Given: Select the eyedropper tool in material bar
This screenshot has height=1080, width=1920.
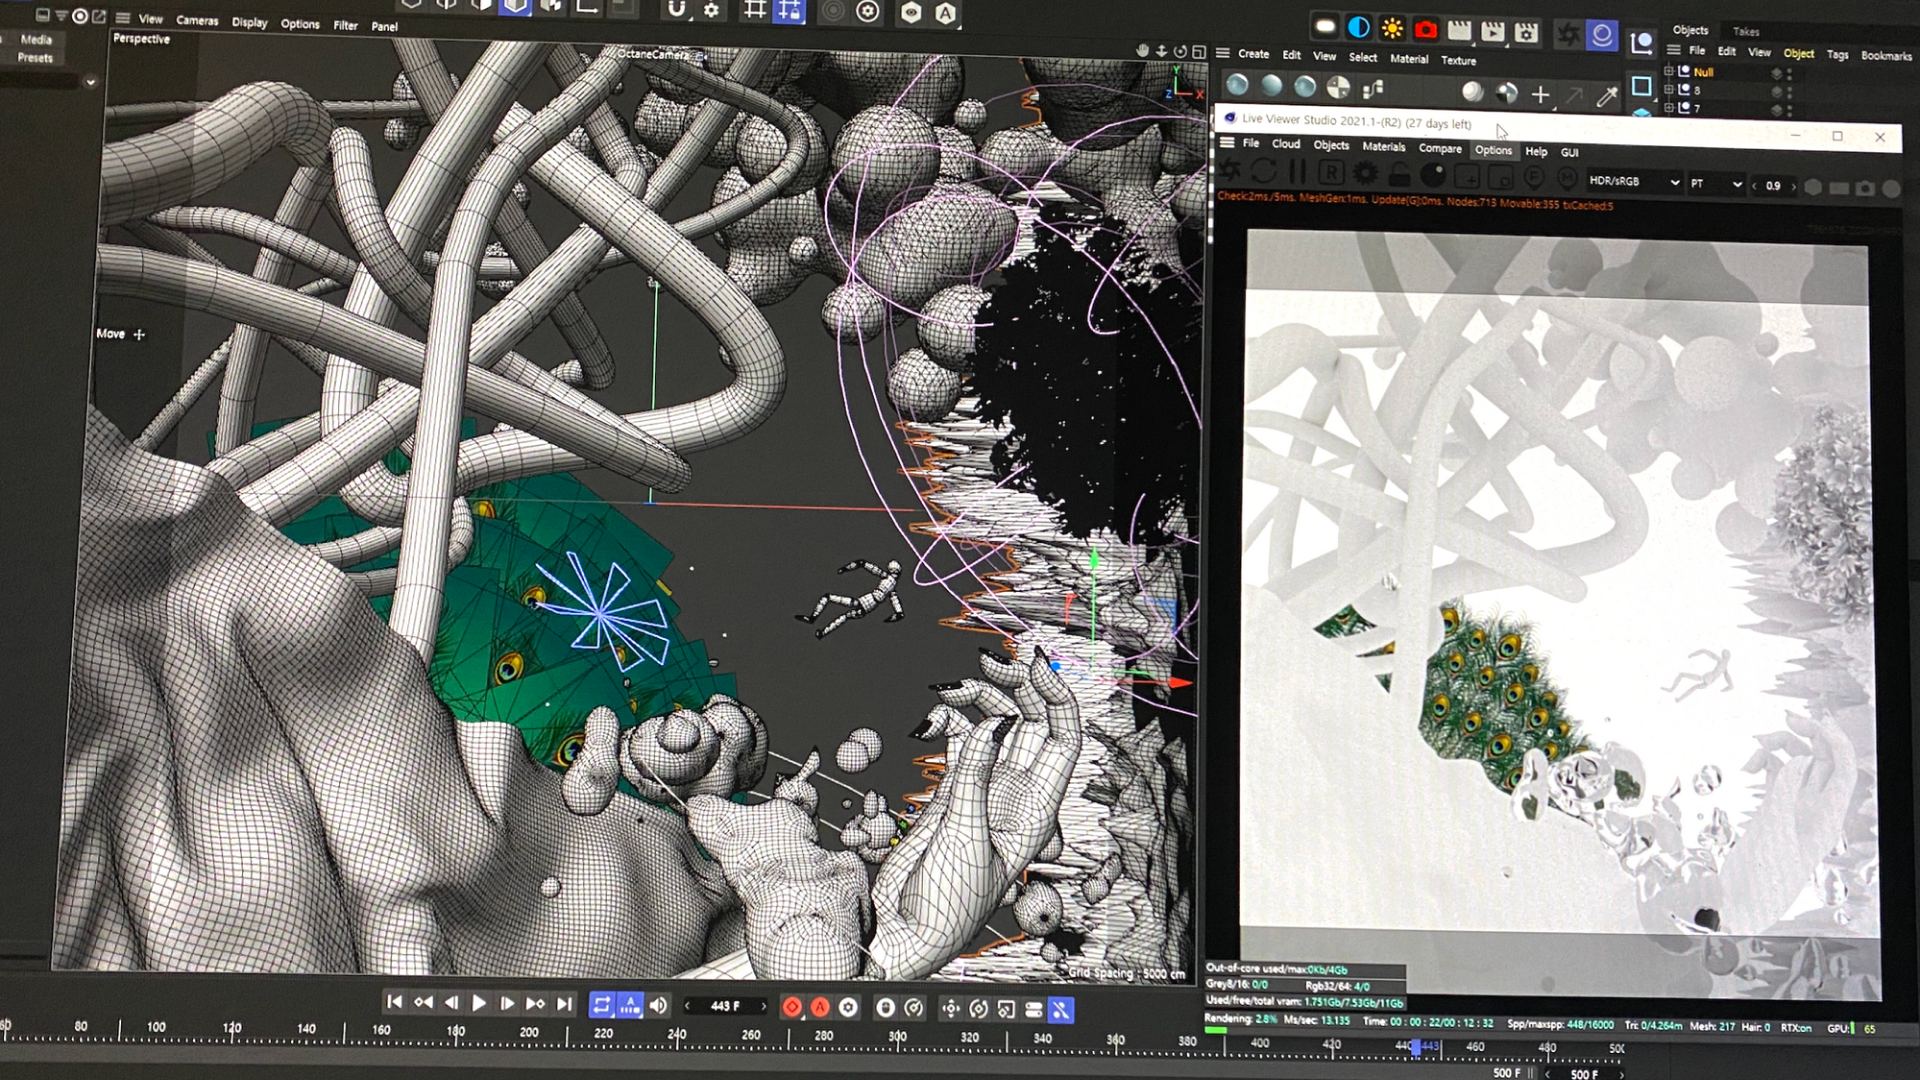Looking at the screenshot, I should tap(1607, 97).
